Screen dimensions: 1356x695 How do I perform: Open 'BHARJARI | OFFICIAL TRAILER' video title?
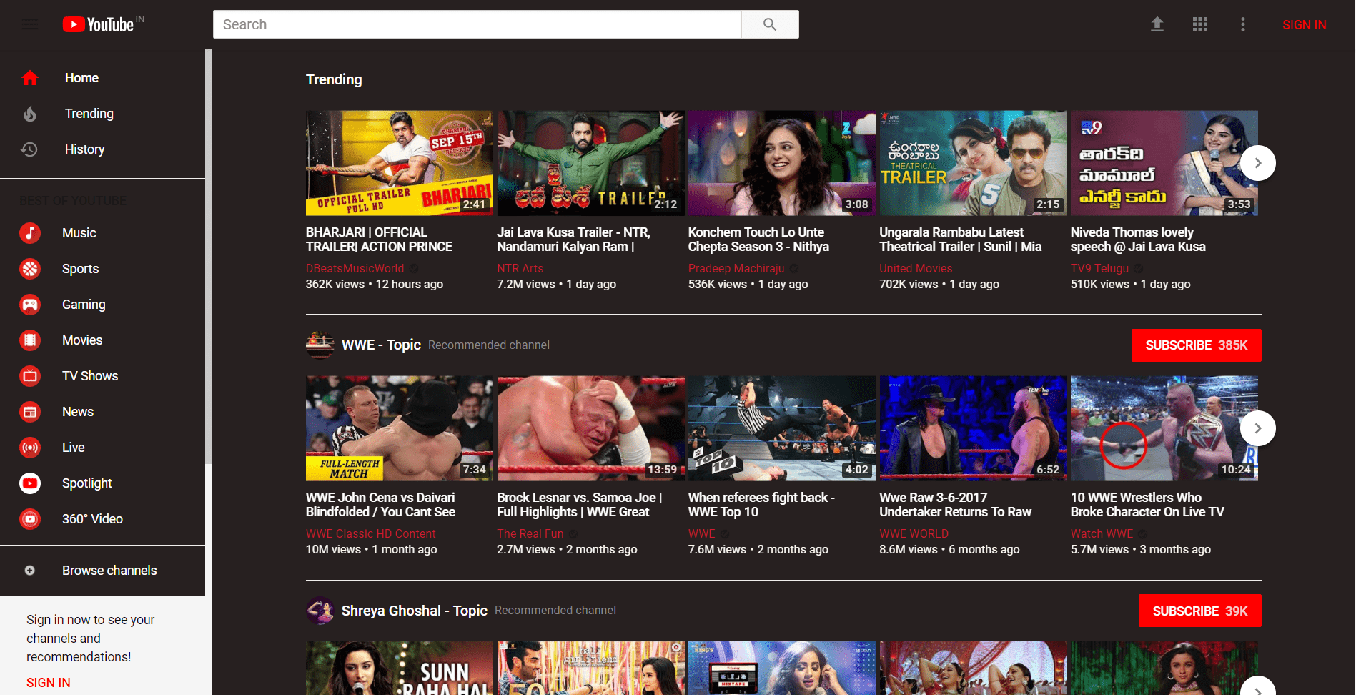(379, 239)
